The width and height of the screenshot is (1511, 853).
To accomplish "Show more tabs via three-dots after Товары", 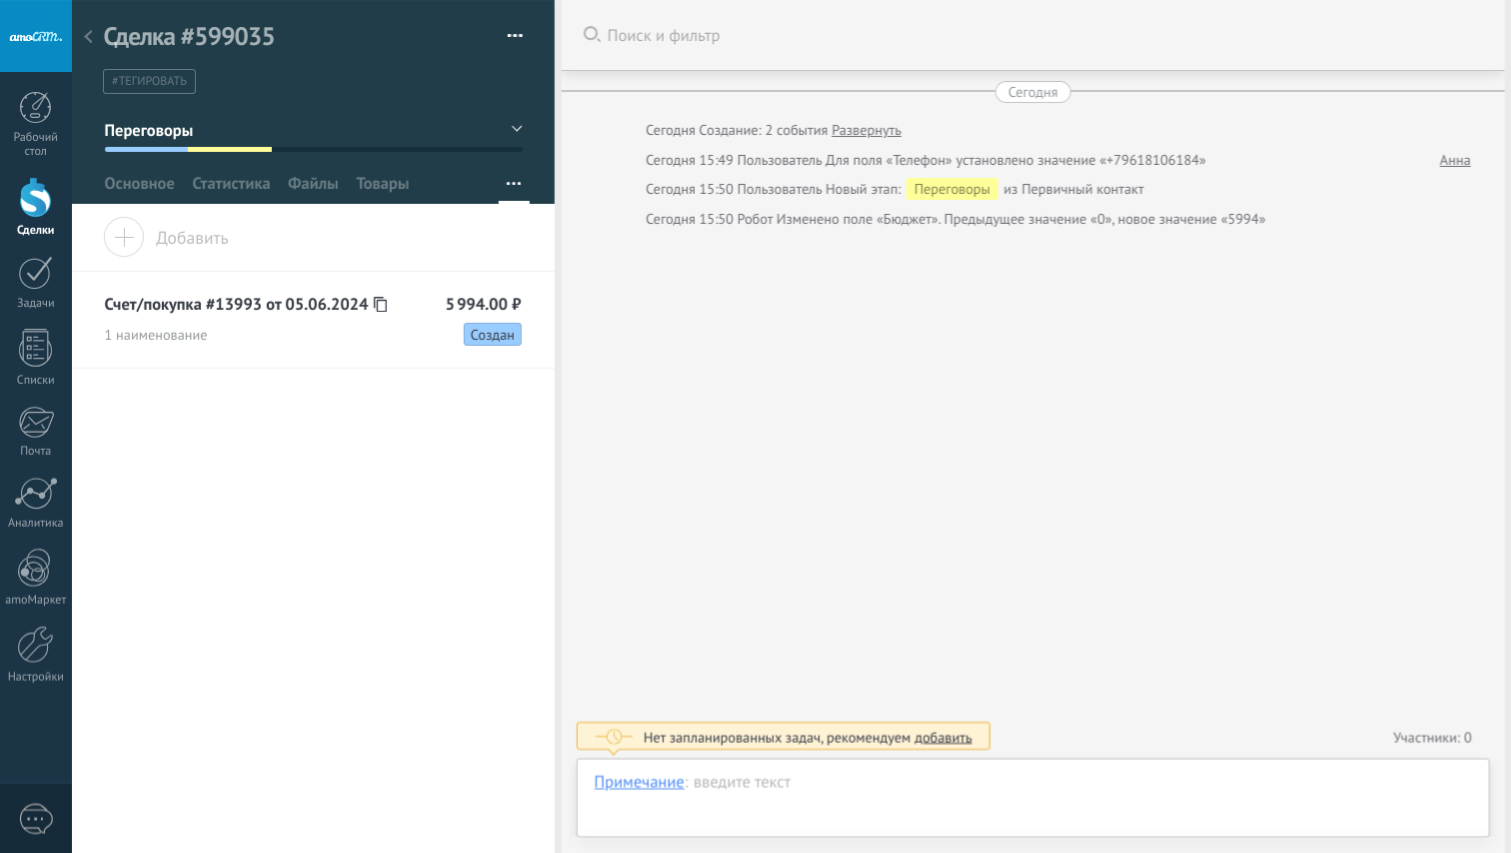I will coord(513,184).
